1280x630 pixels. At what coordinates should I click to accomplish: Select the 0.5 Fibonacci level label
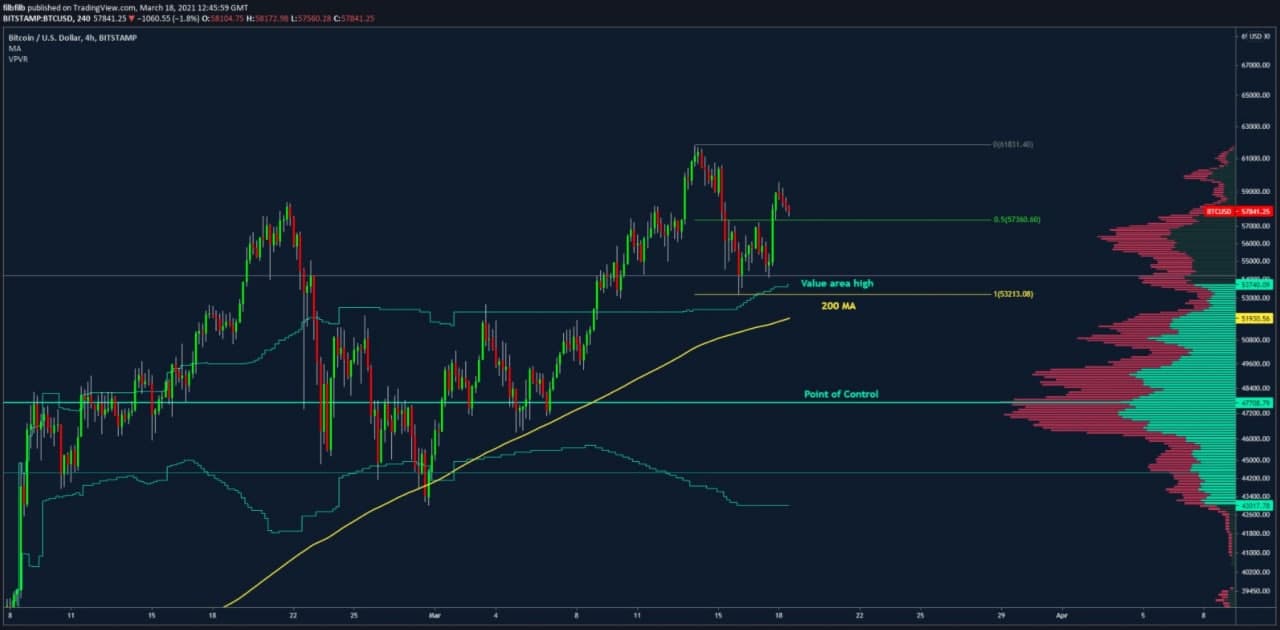tap(1017, 219)
